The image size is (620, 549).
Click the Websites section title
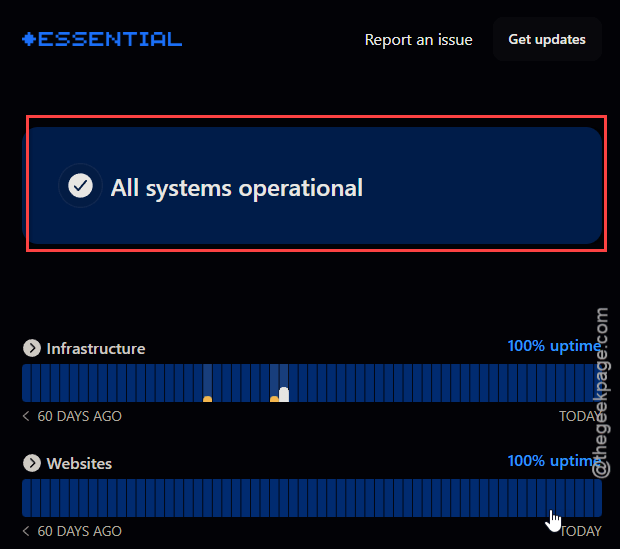[79, 463]
